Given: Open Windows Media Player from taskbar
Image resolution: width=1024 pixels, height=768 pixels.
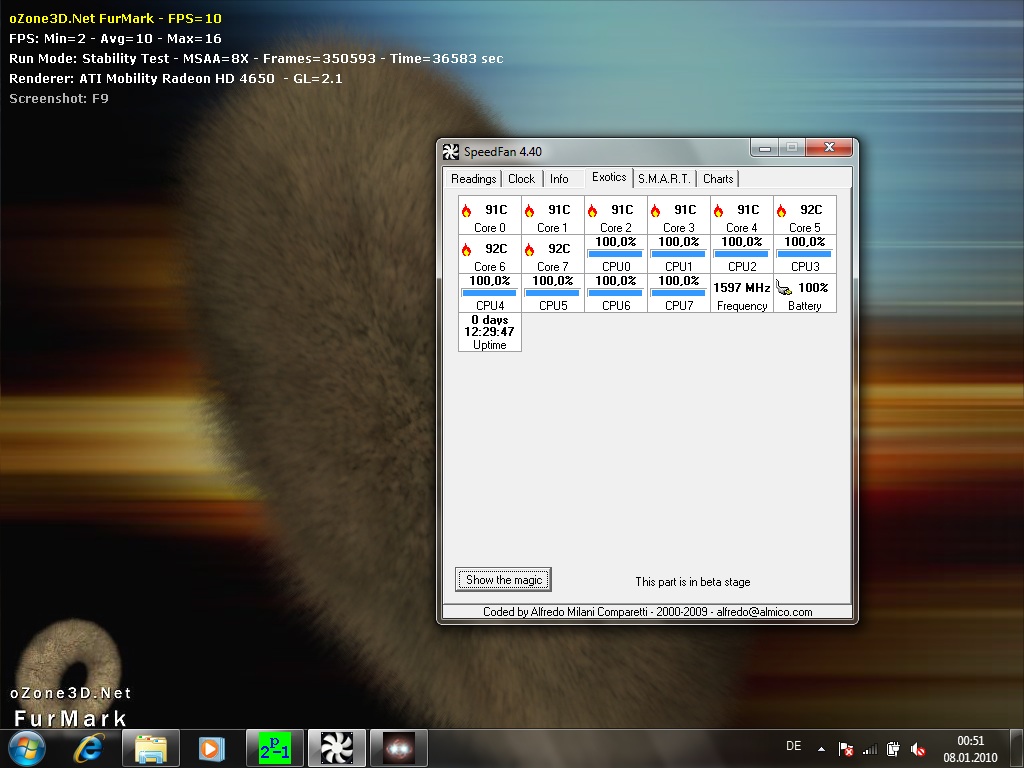Looking at the screenshot, I should (x=210, y=748).
